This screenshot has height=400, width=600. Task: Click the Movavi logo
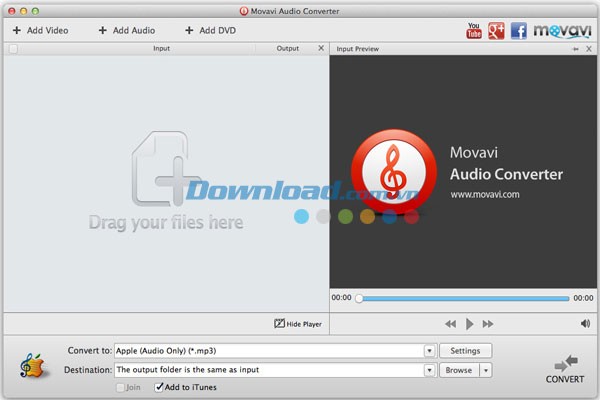coord(562,31)
